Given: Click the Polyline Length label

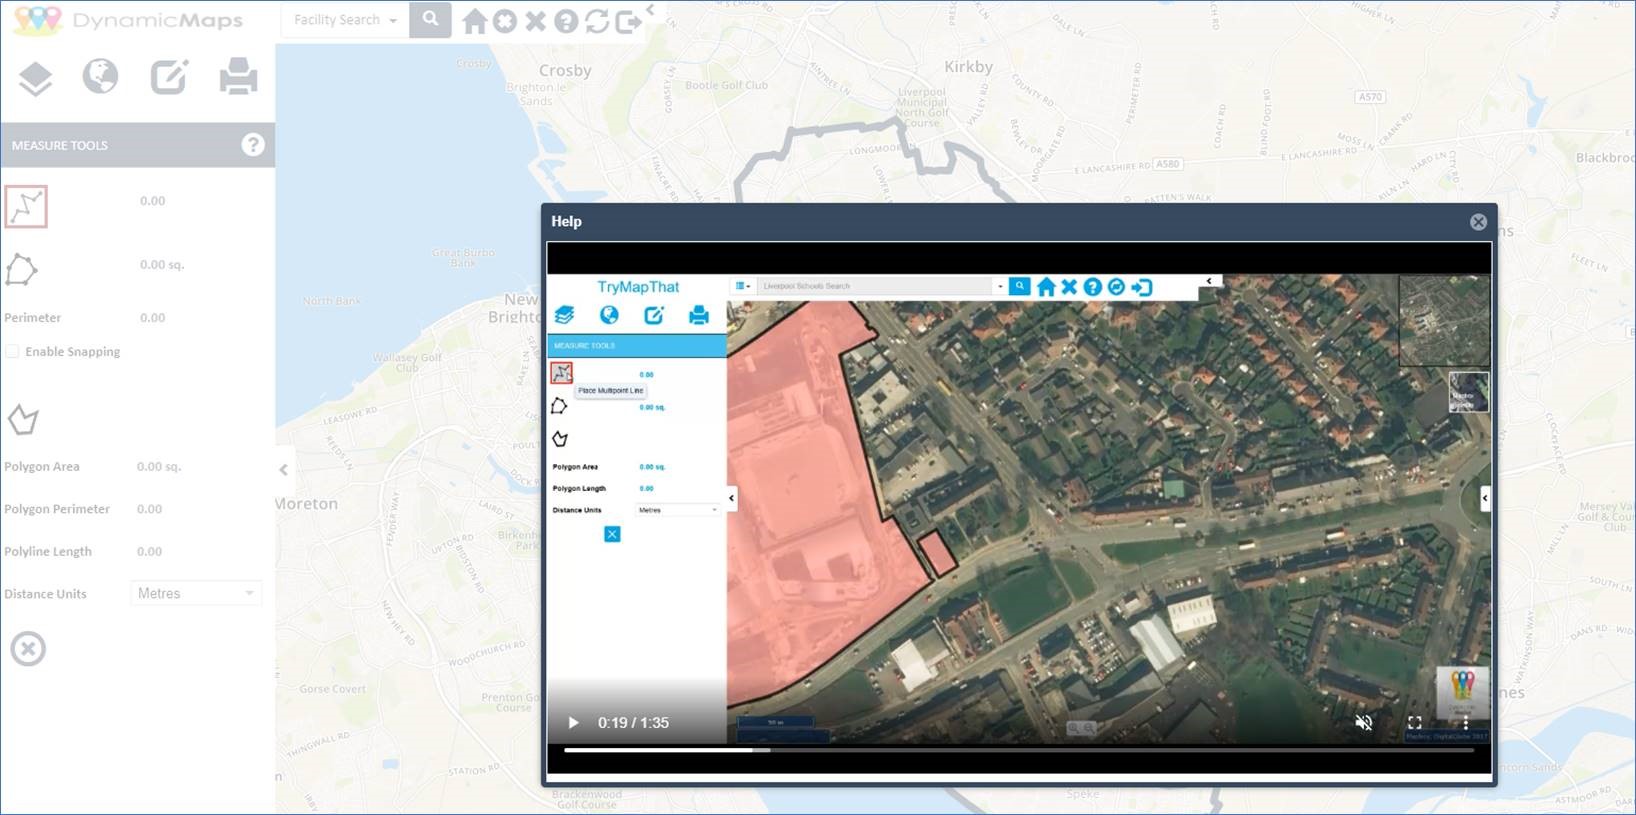Looking at the screenshot, I should [48, 551].
